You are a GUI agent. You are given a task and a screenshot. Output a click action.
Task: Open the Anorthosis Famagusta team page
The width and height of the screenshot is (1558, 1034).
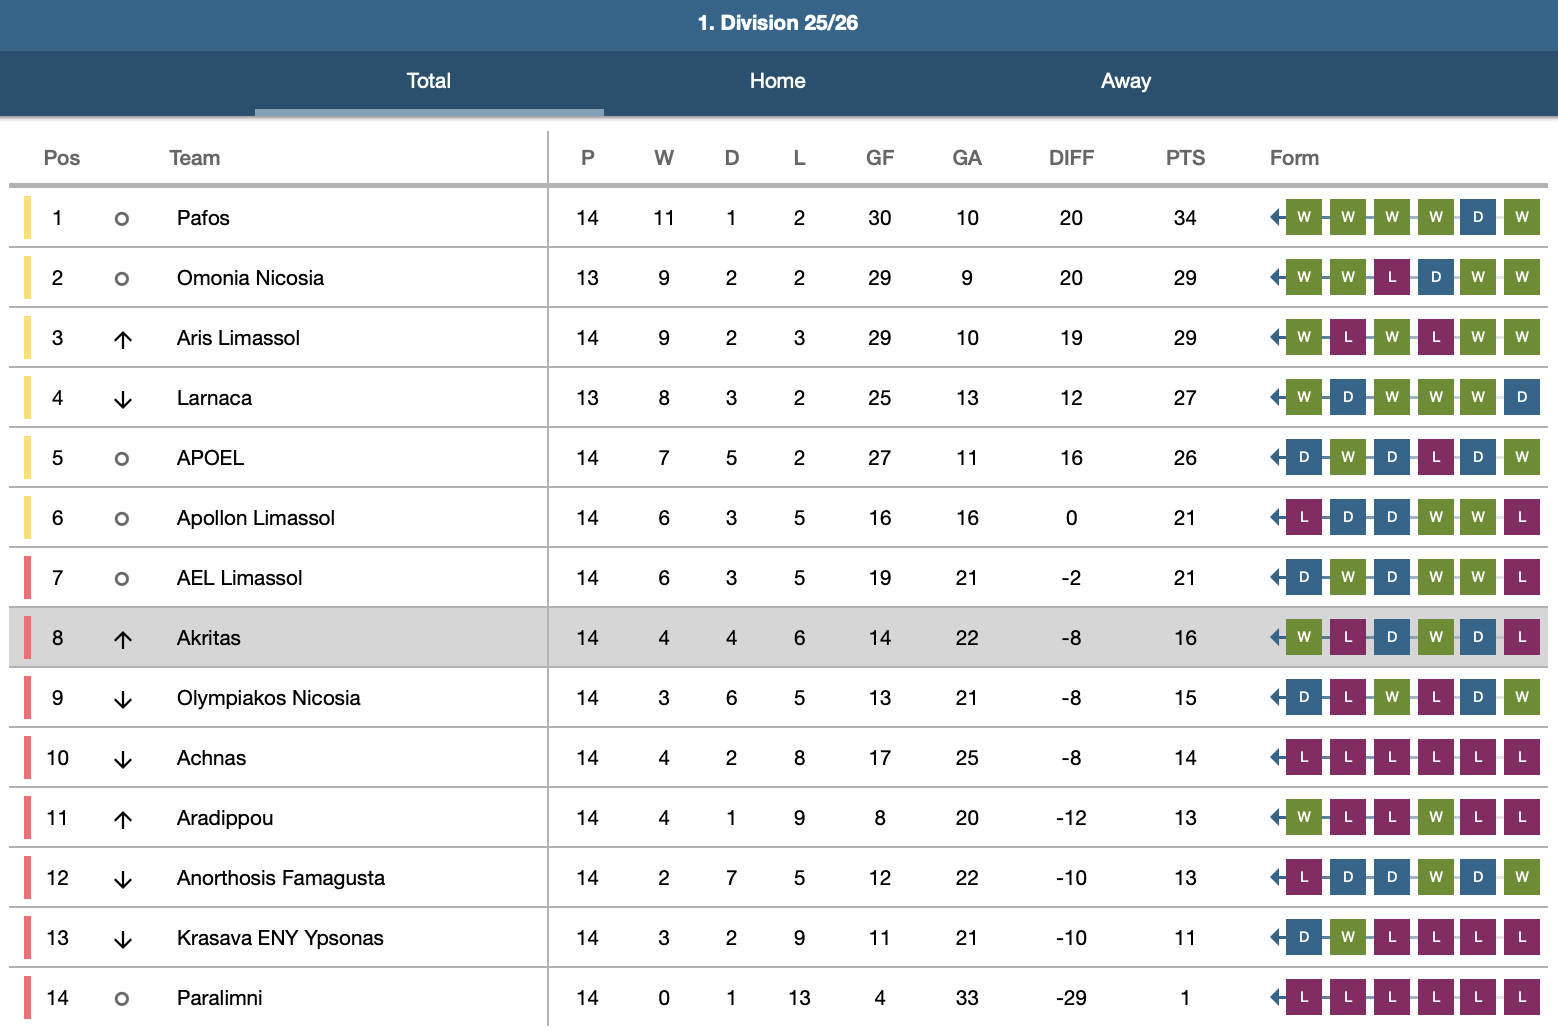click(280, 878)
